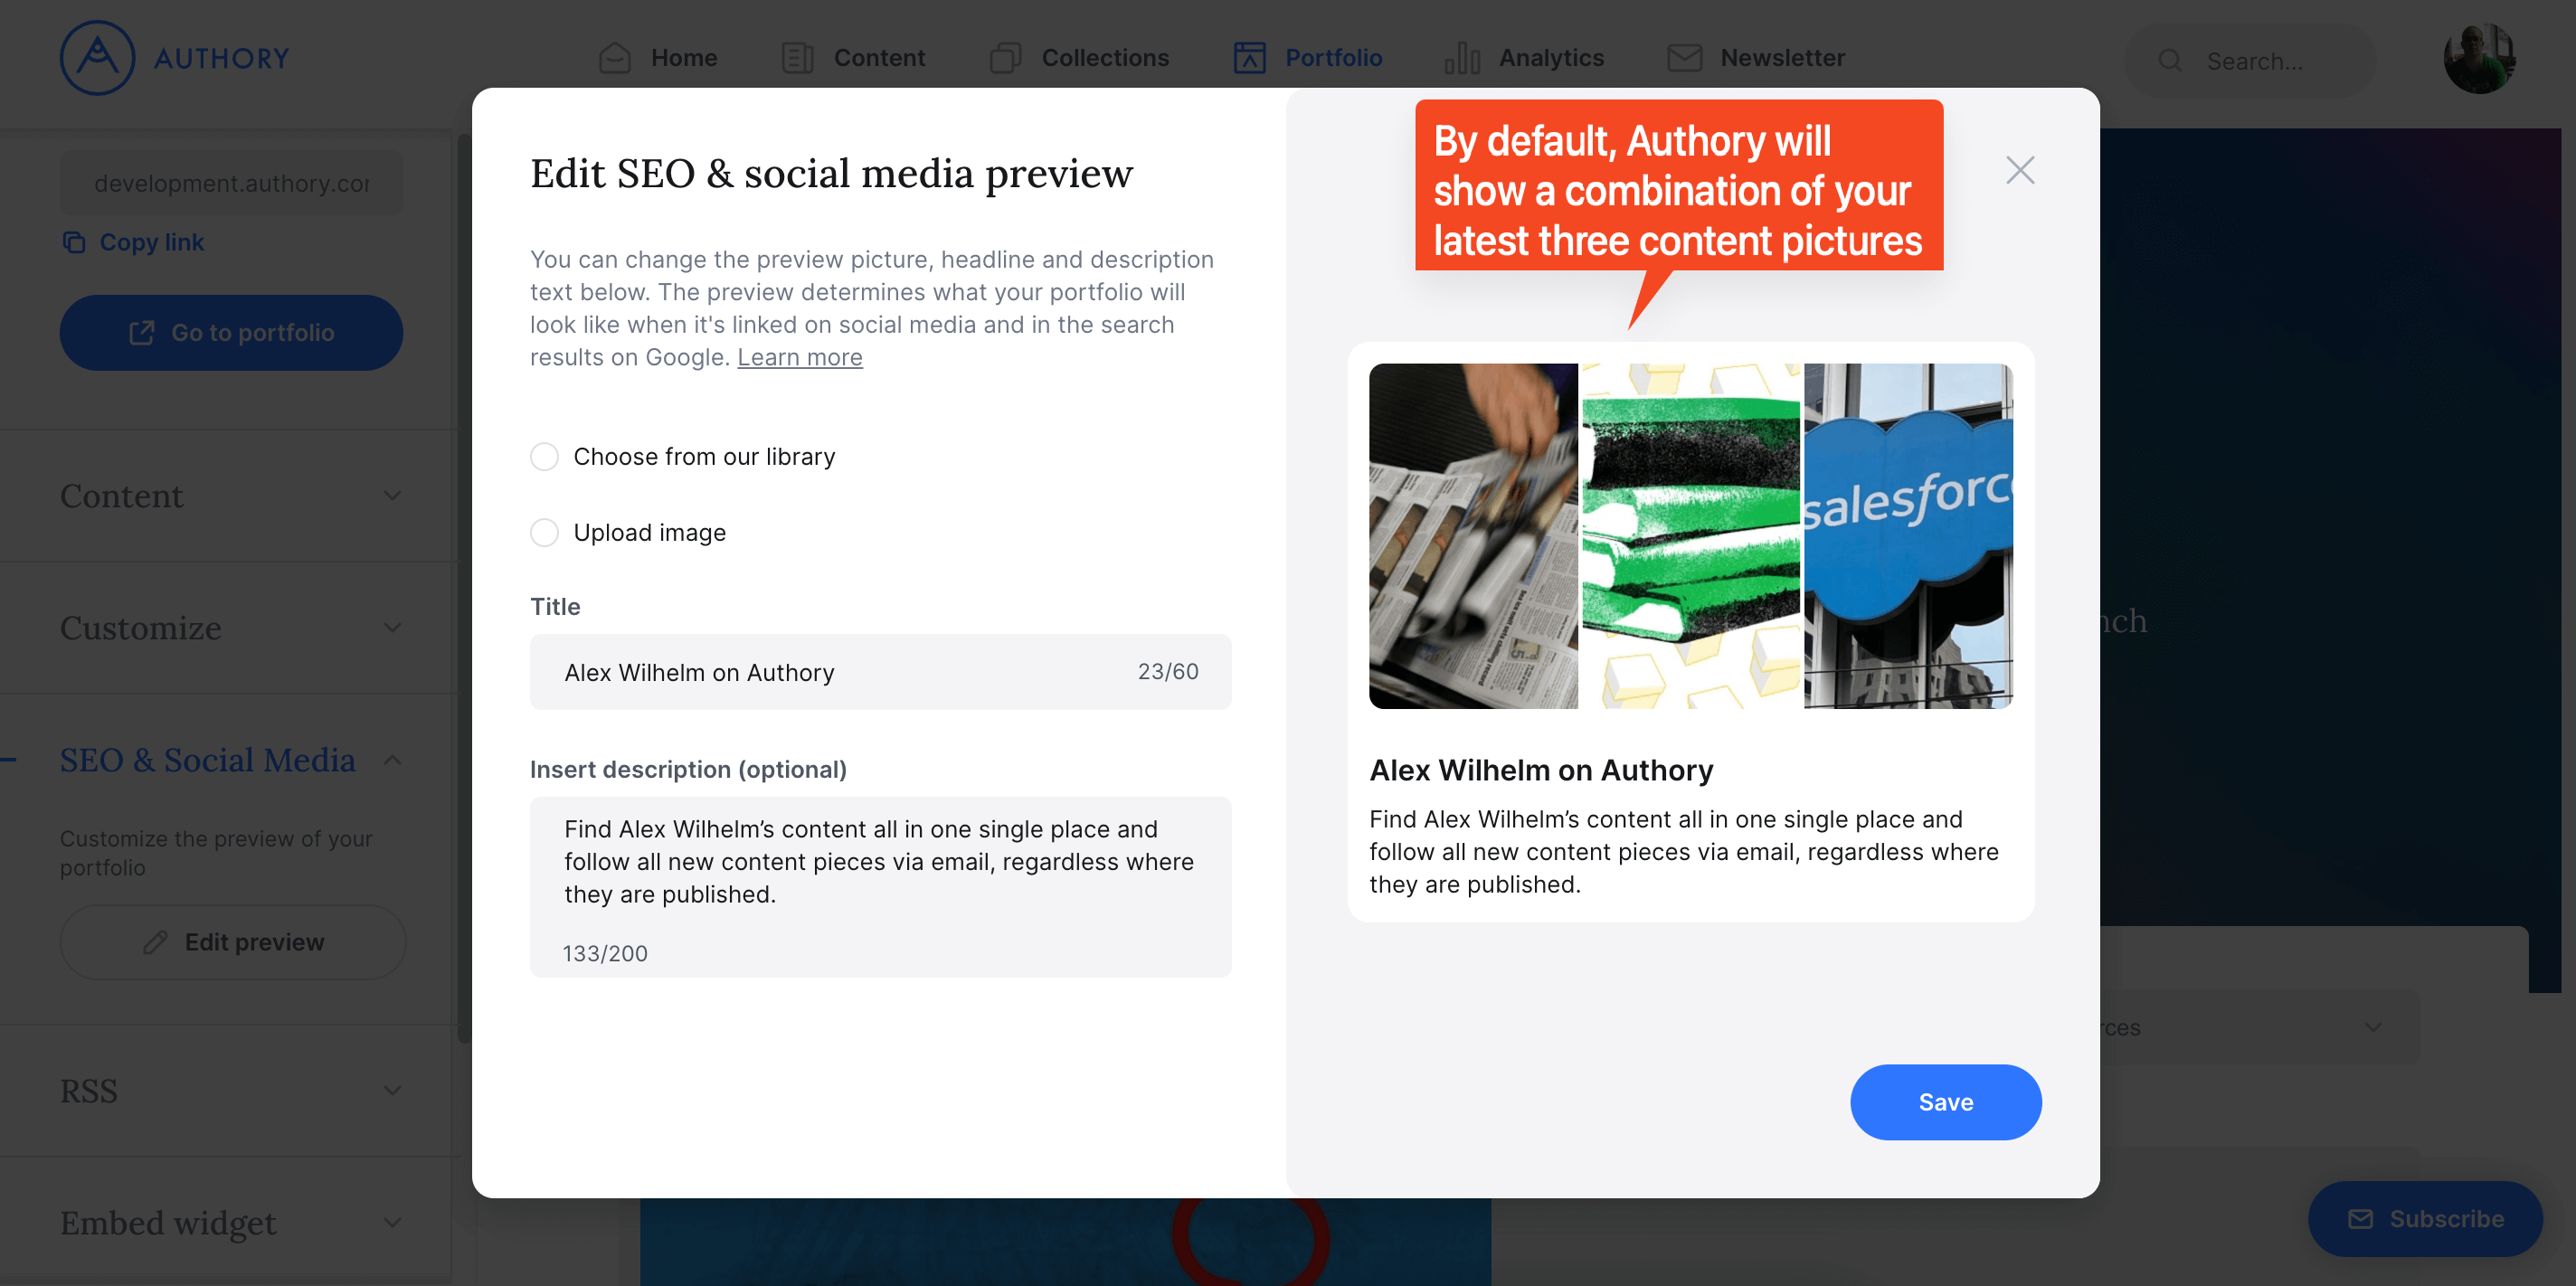Click the description text area

880,887
